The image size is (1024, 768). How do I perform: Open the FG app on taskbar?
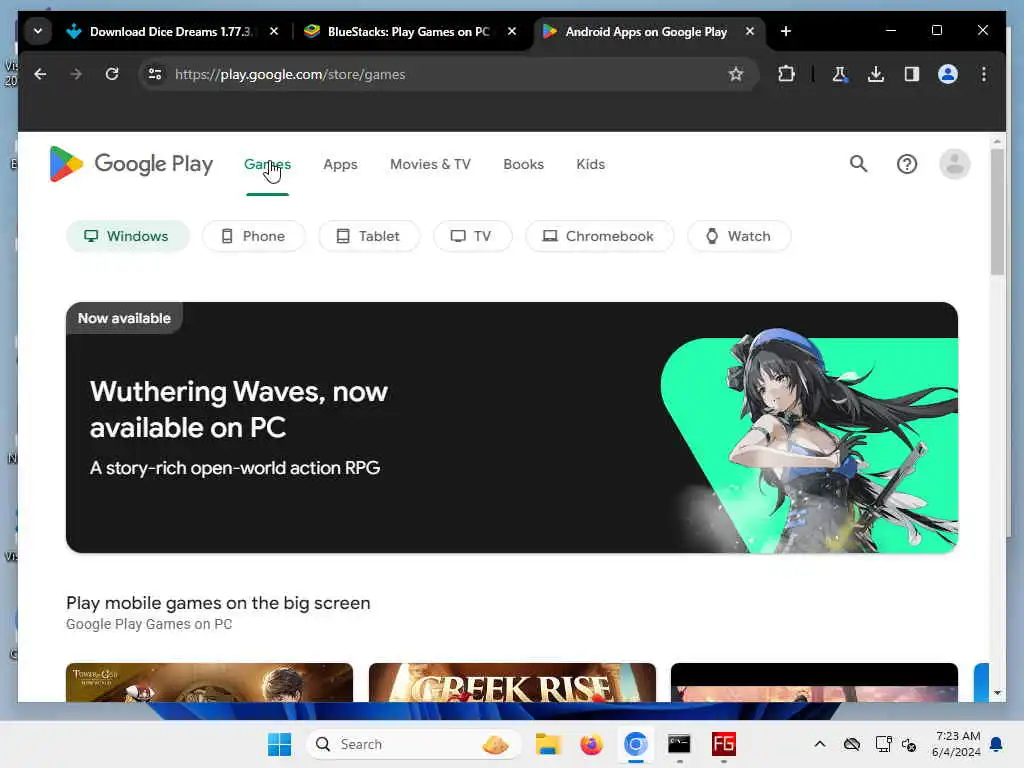click(724, 744)
